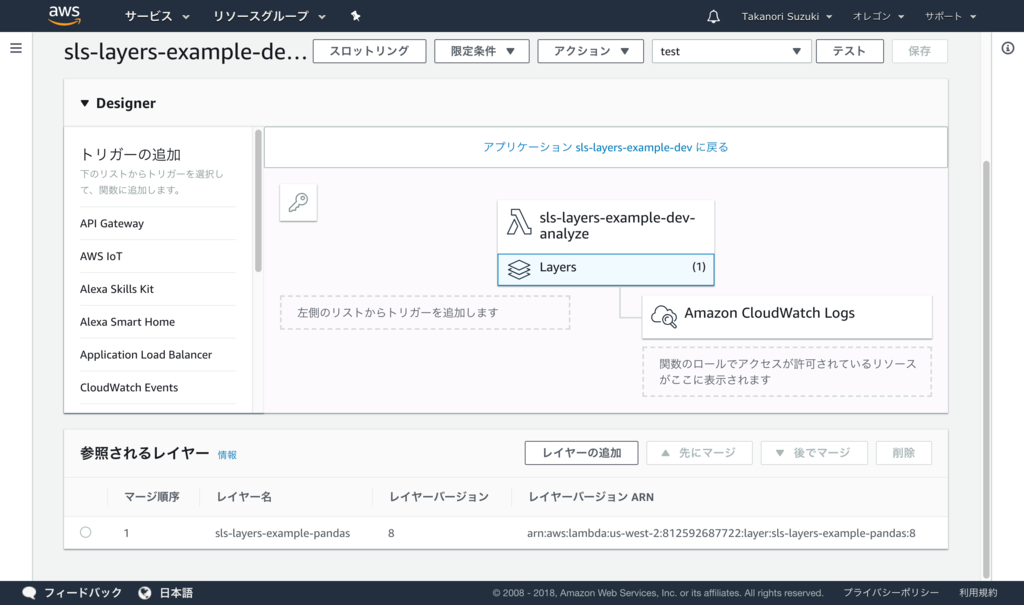Open the オレゴン region menu
This screenshot has height=605, width=1024.
point(878,16)
